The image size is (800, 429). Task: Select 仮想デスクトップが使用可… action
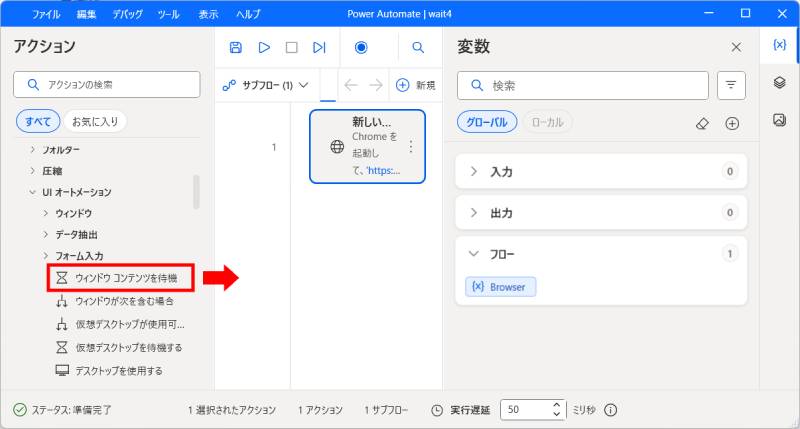point(122,324)
